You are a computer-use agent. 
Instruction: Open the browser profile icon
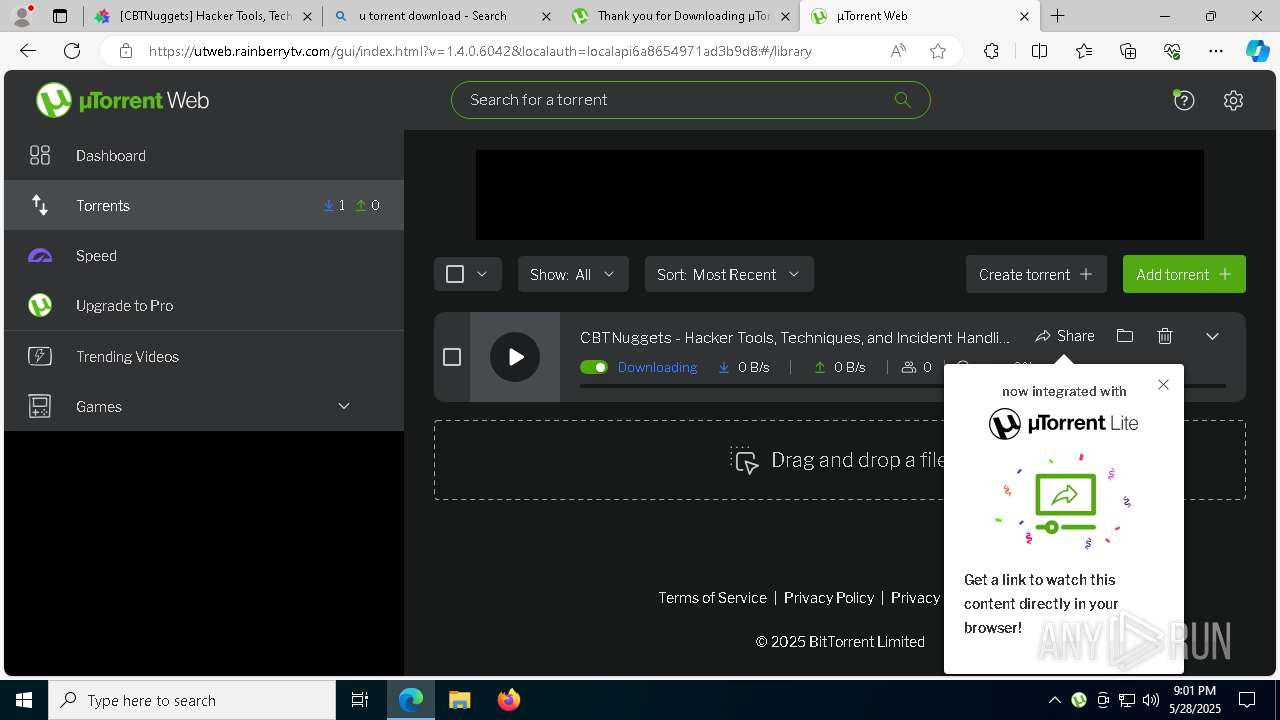[23, 16]
